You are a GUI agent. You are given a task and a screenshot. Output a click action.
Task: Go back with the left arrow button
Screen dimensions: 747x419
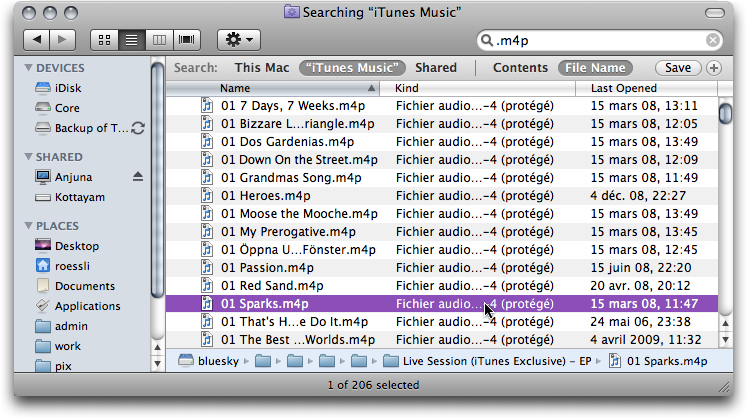pos(37,40)
